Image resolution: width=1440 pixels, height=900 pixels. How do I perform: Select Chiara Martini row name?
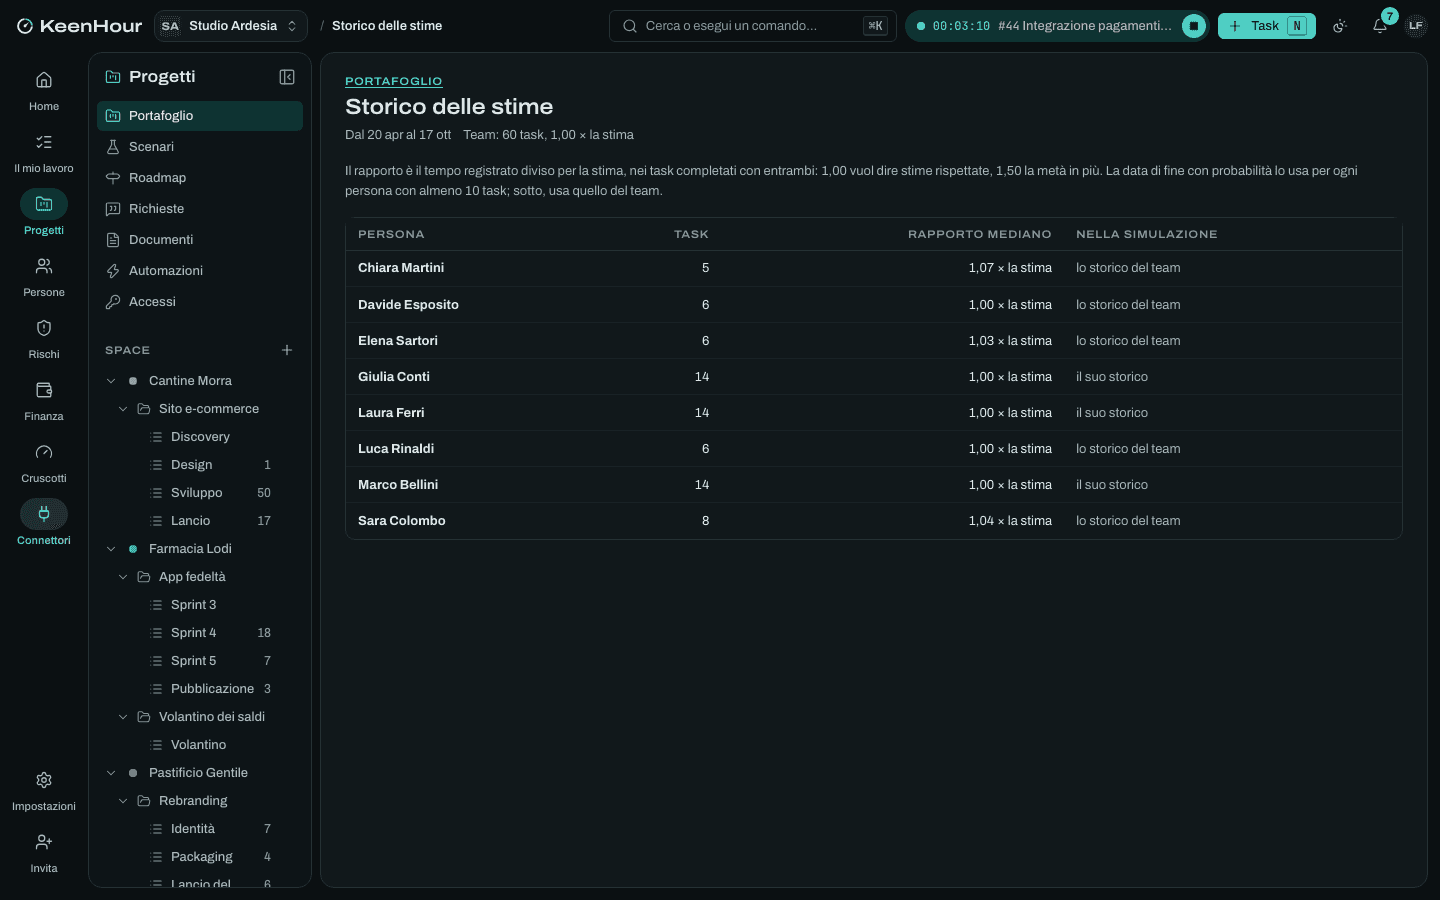click(x=401, y=268)
